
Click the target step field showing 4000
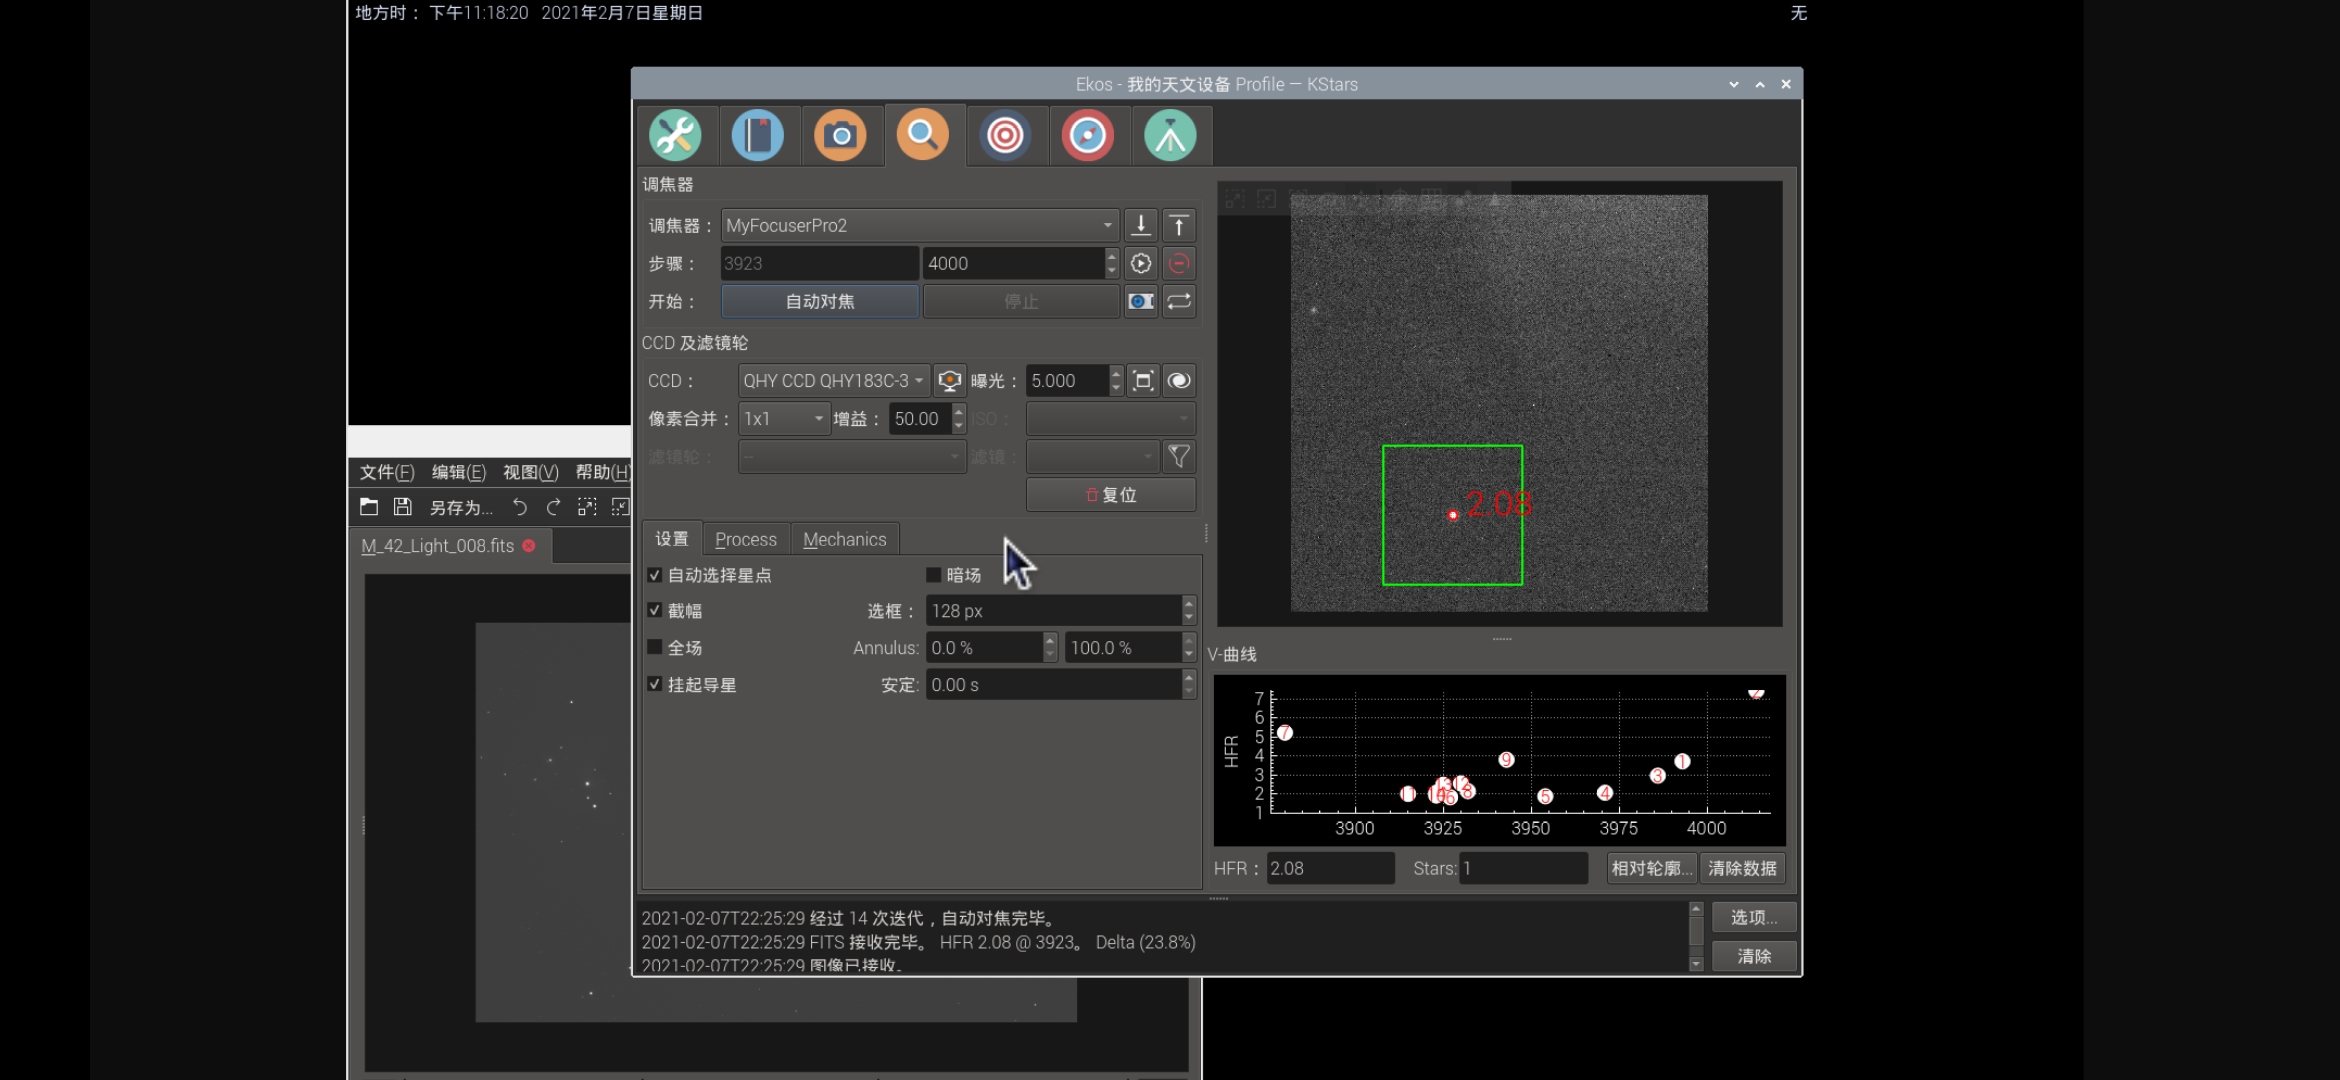click(1013, 263)
